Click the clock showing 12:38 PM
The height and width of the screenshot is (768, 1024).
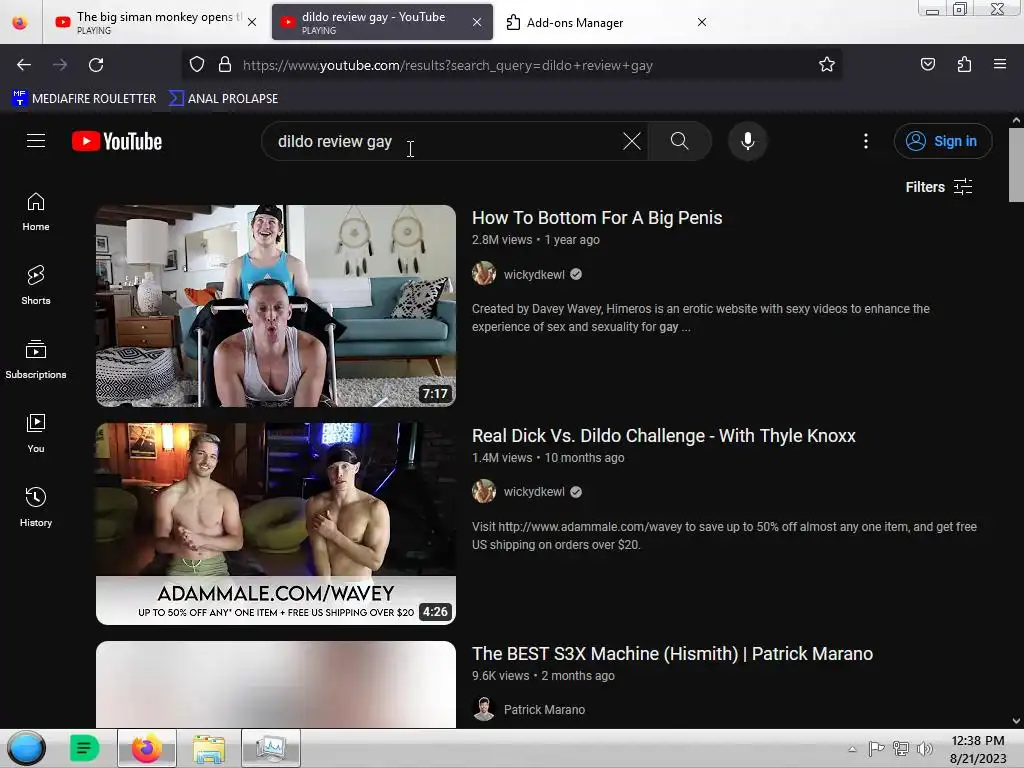(x=978, y=741)
